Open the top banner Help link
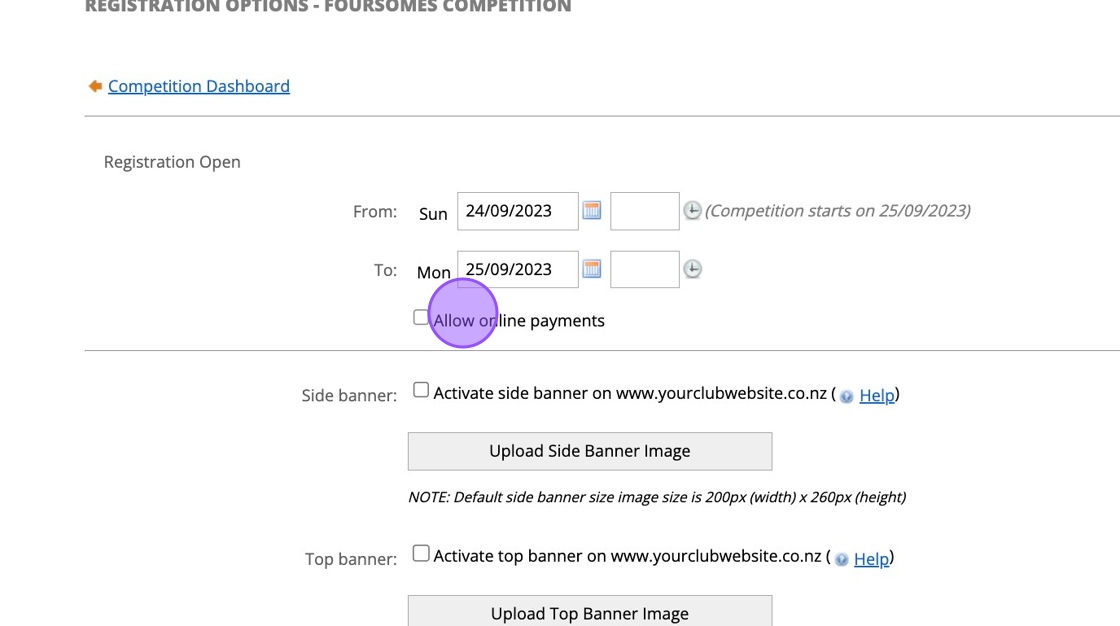Image resolution: width=1120 pixels, height=626 pixels. (871, 558)
